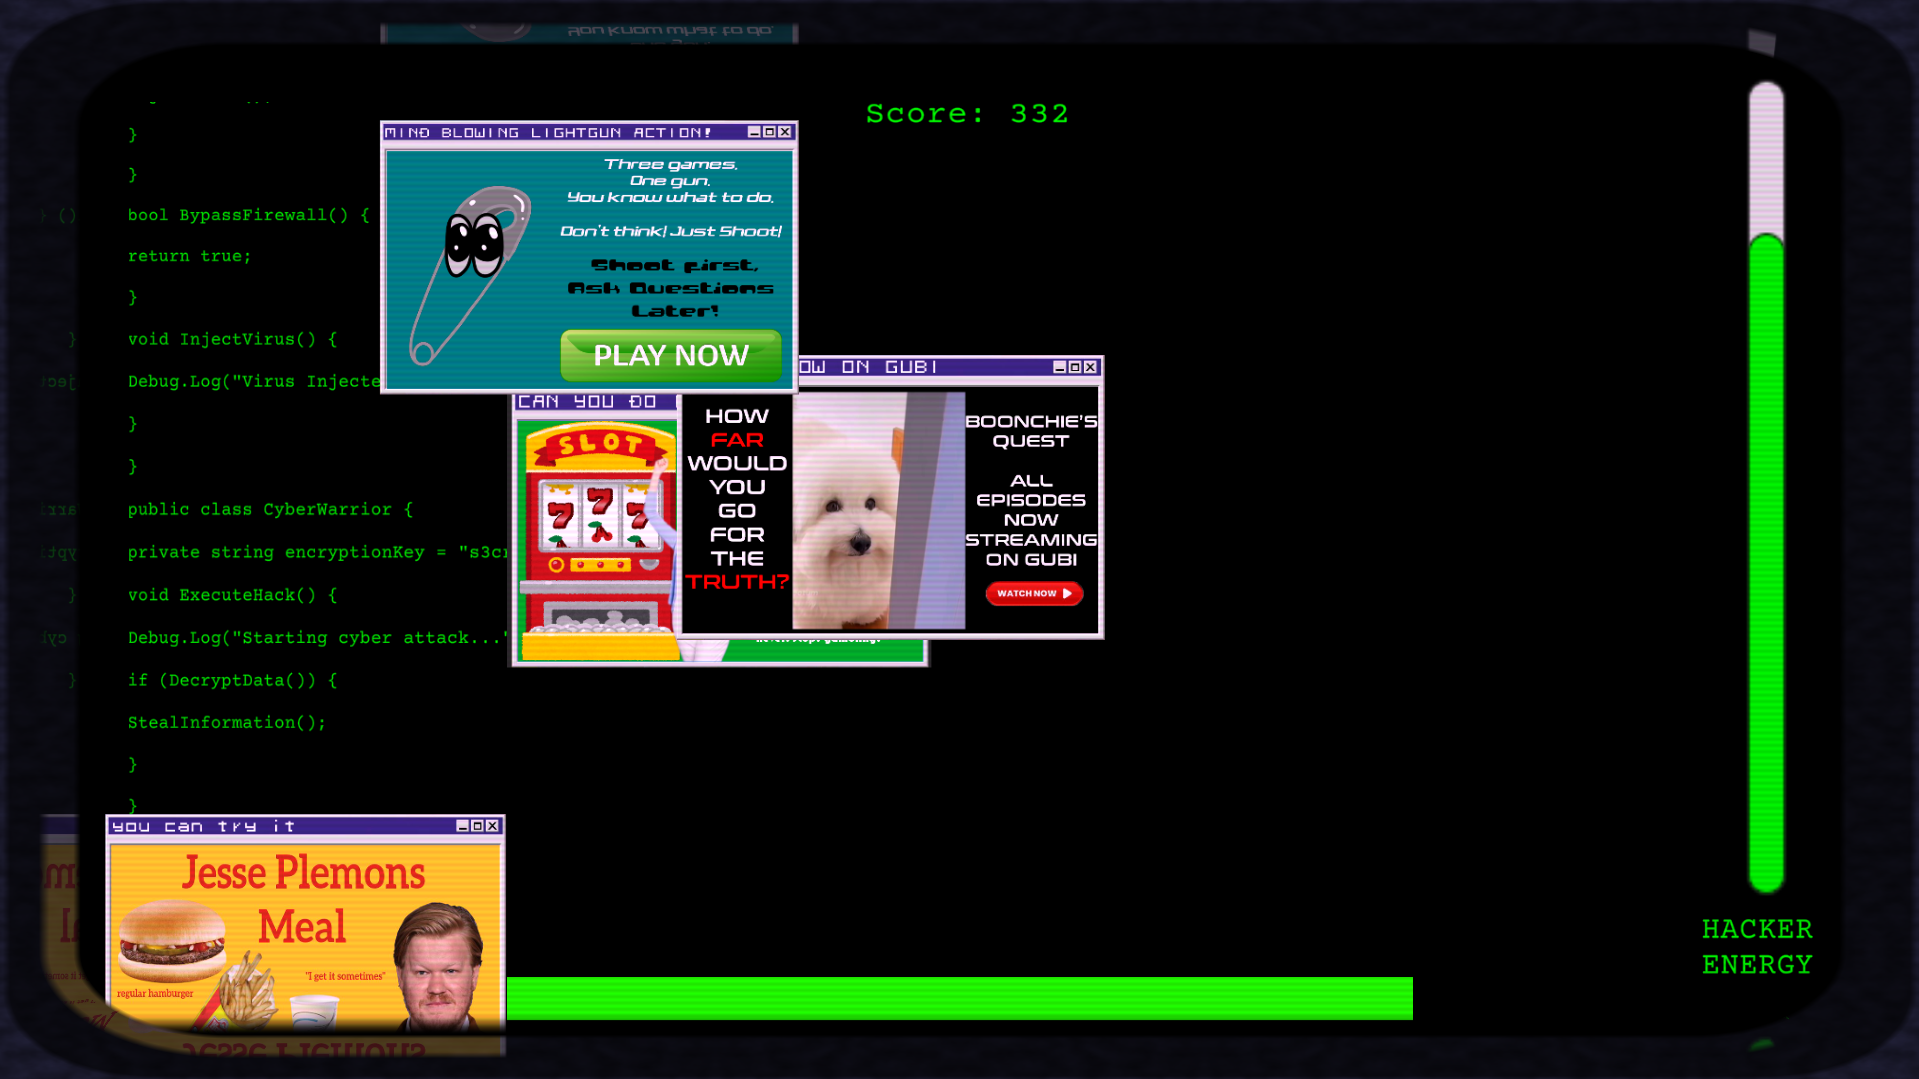Viewport: 1919px width, 1079px height.
Task: Click the "BOONCHIE'S QUEST" heading
Action: [1031, 431]
